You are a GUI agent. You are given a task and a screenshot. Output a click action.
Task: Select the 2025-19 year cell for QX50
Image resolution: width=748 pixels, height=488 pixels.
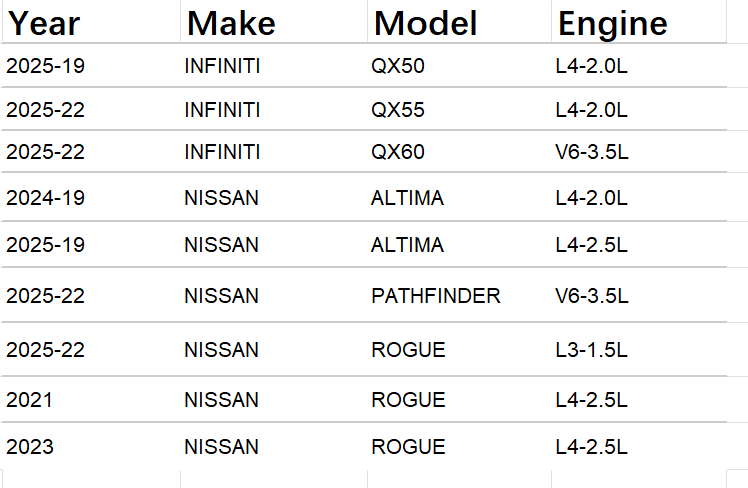click(45, 67)
